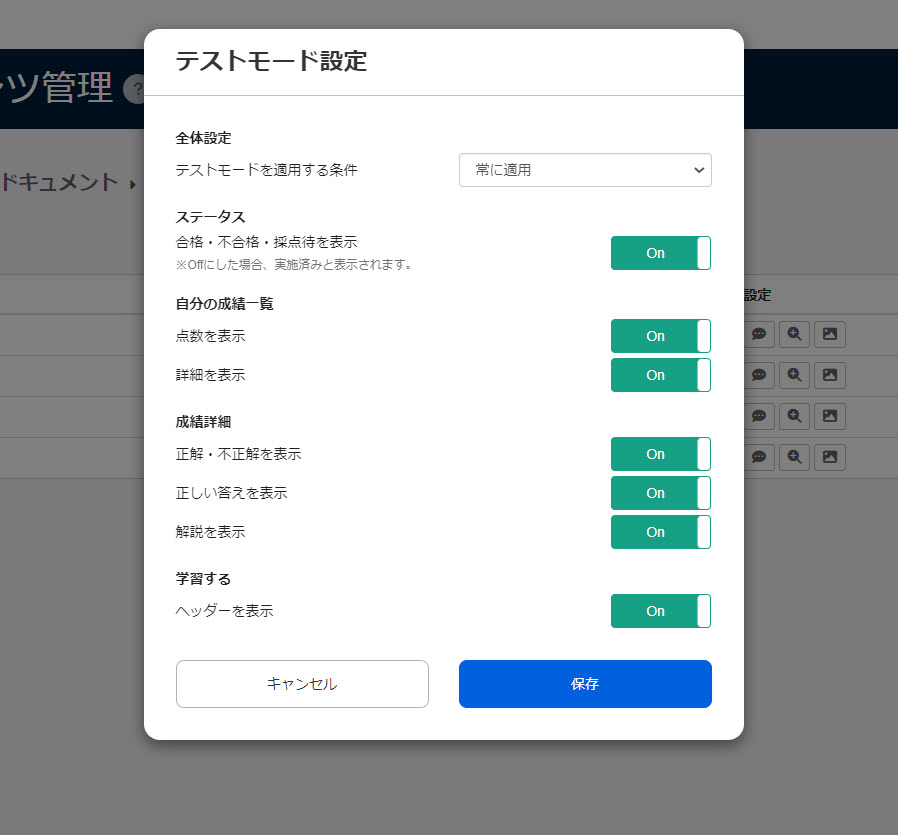Click the help question mark beside the page title
898x835 pixels.
point(134,91)
